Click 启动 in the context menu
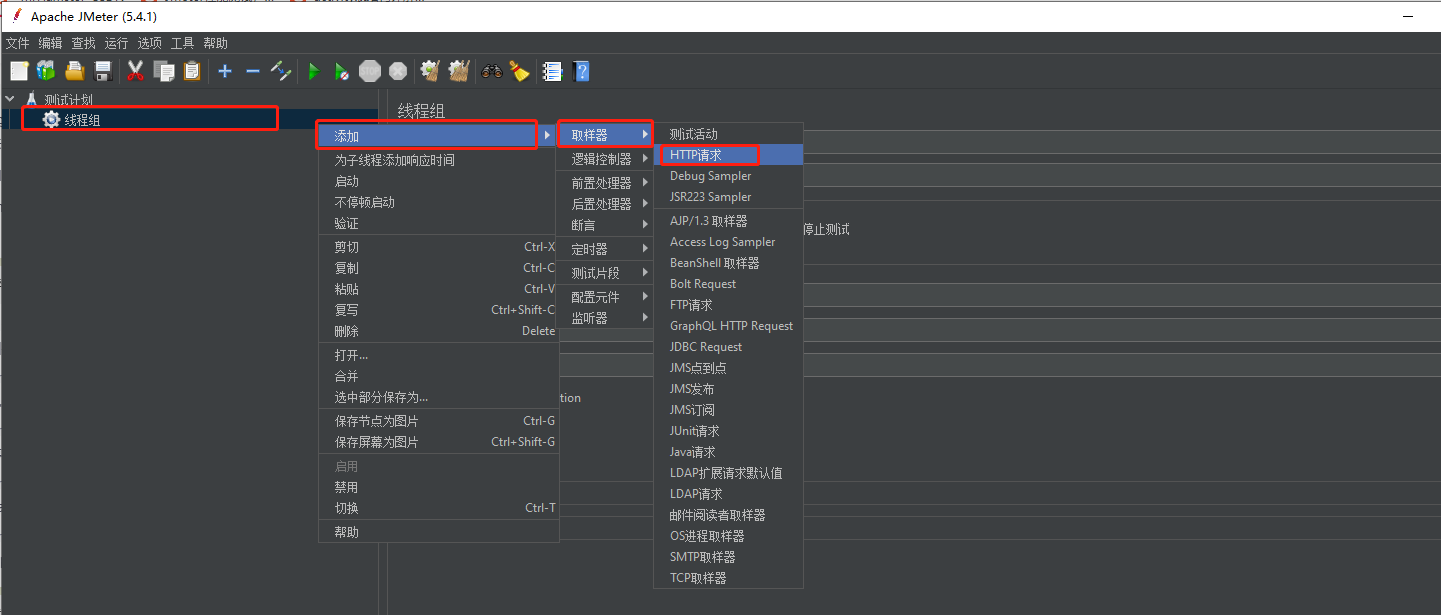 (x=438, y=181)
